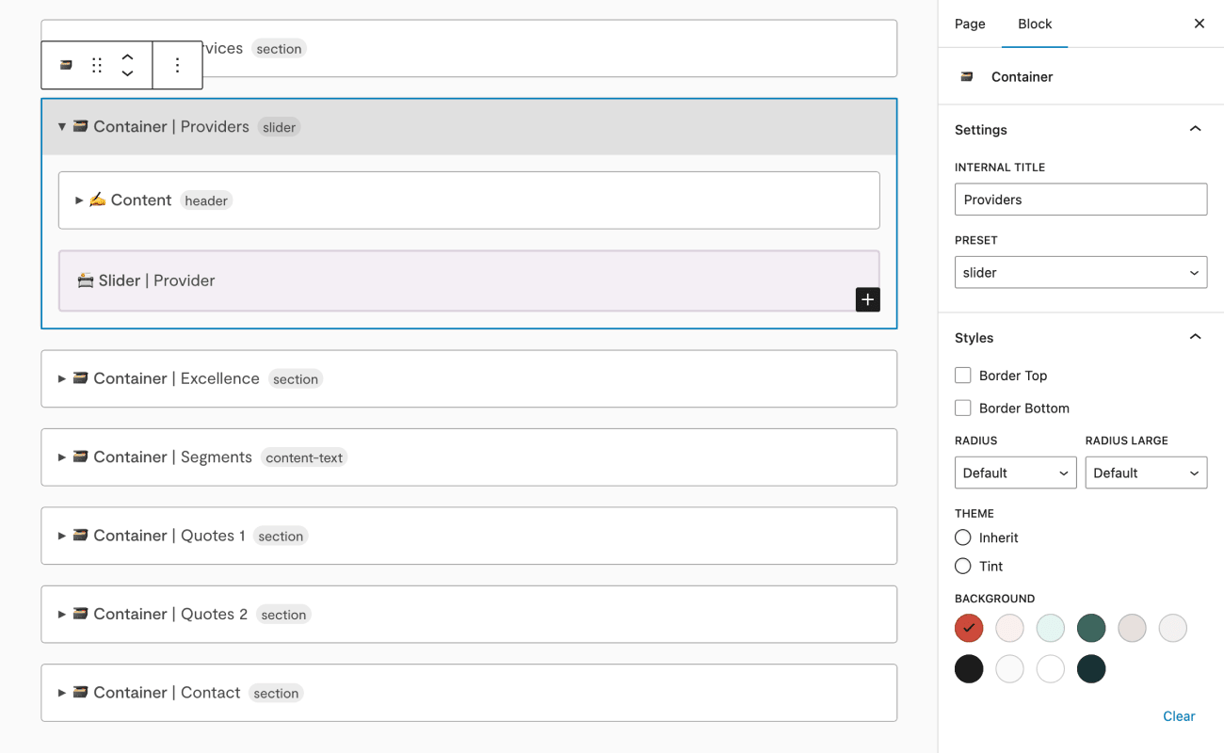
Task: Expand the Container | Quotes 2 triangle
Action: pyautogui.click(x=62, y=614)
